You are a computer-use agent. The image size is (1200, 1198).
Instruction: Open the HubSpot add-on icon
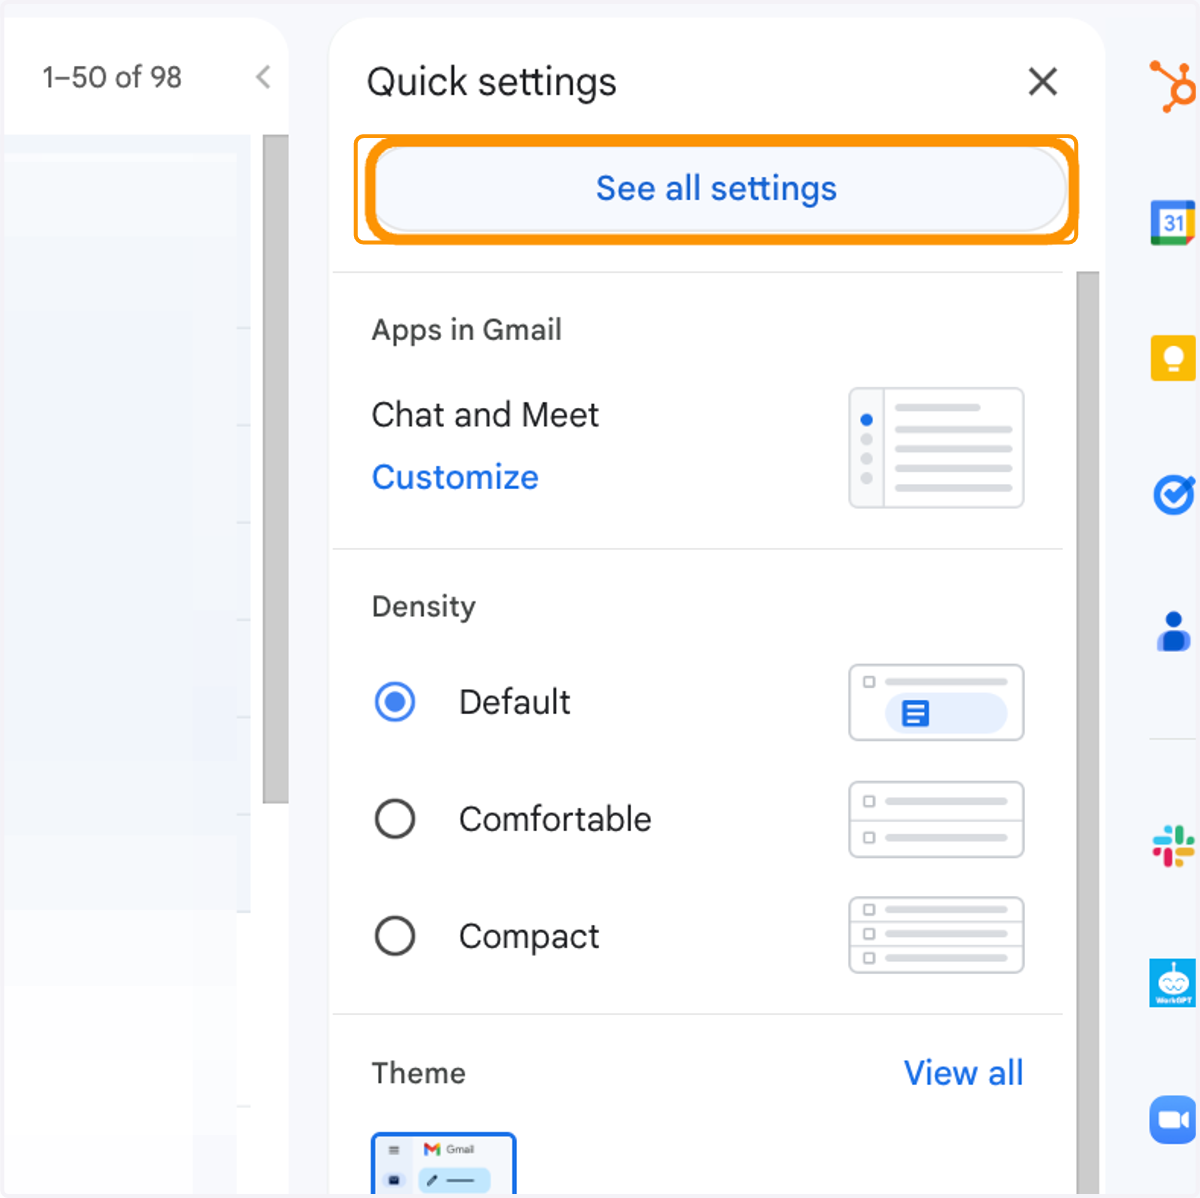coord(1172,86)
